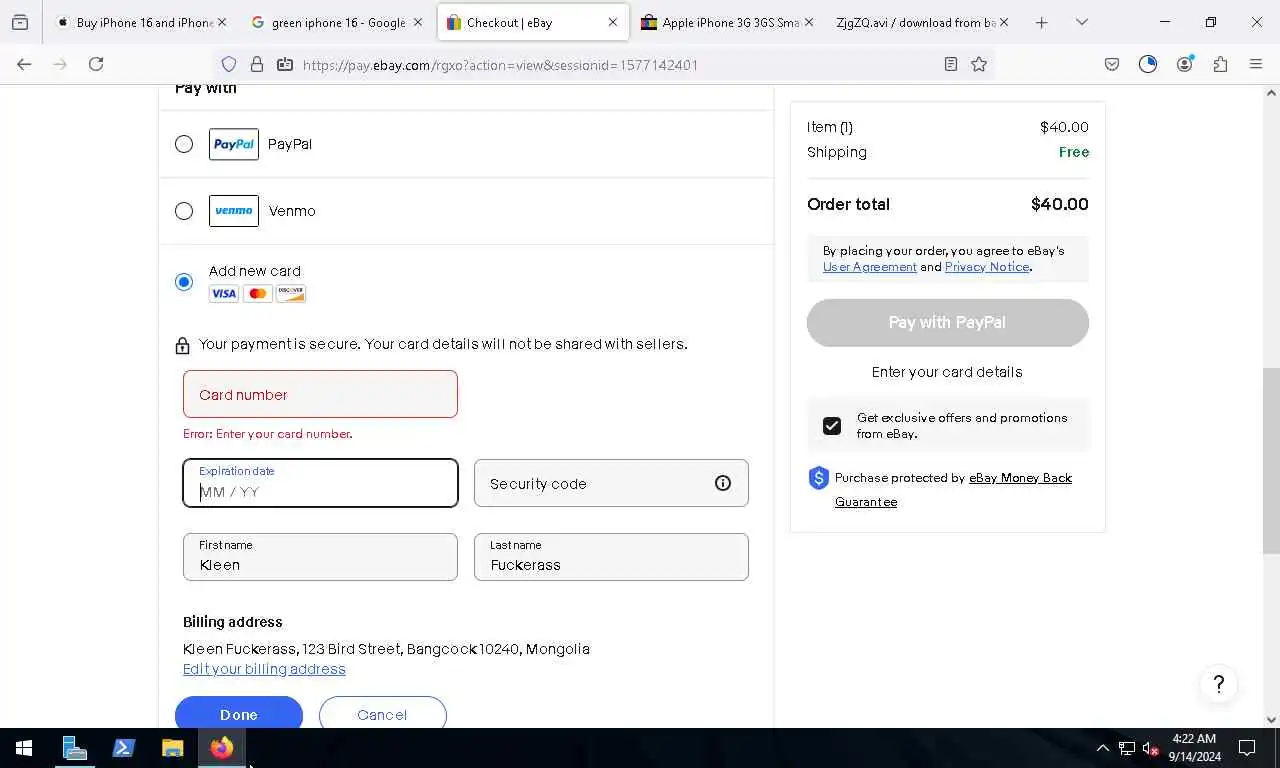Click the permissions icon beside the padlock
The height and width of the screenshot is (768, 1280).
point(285,64)
